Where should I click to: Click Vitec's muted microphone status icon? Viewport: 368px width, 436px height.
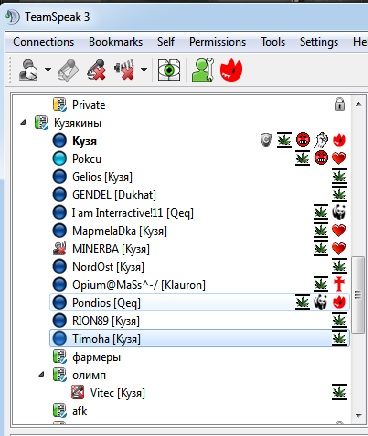coord(78,393)
